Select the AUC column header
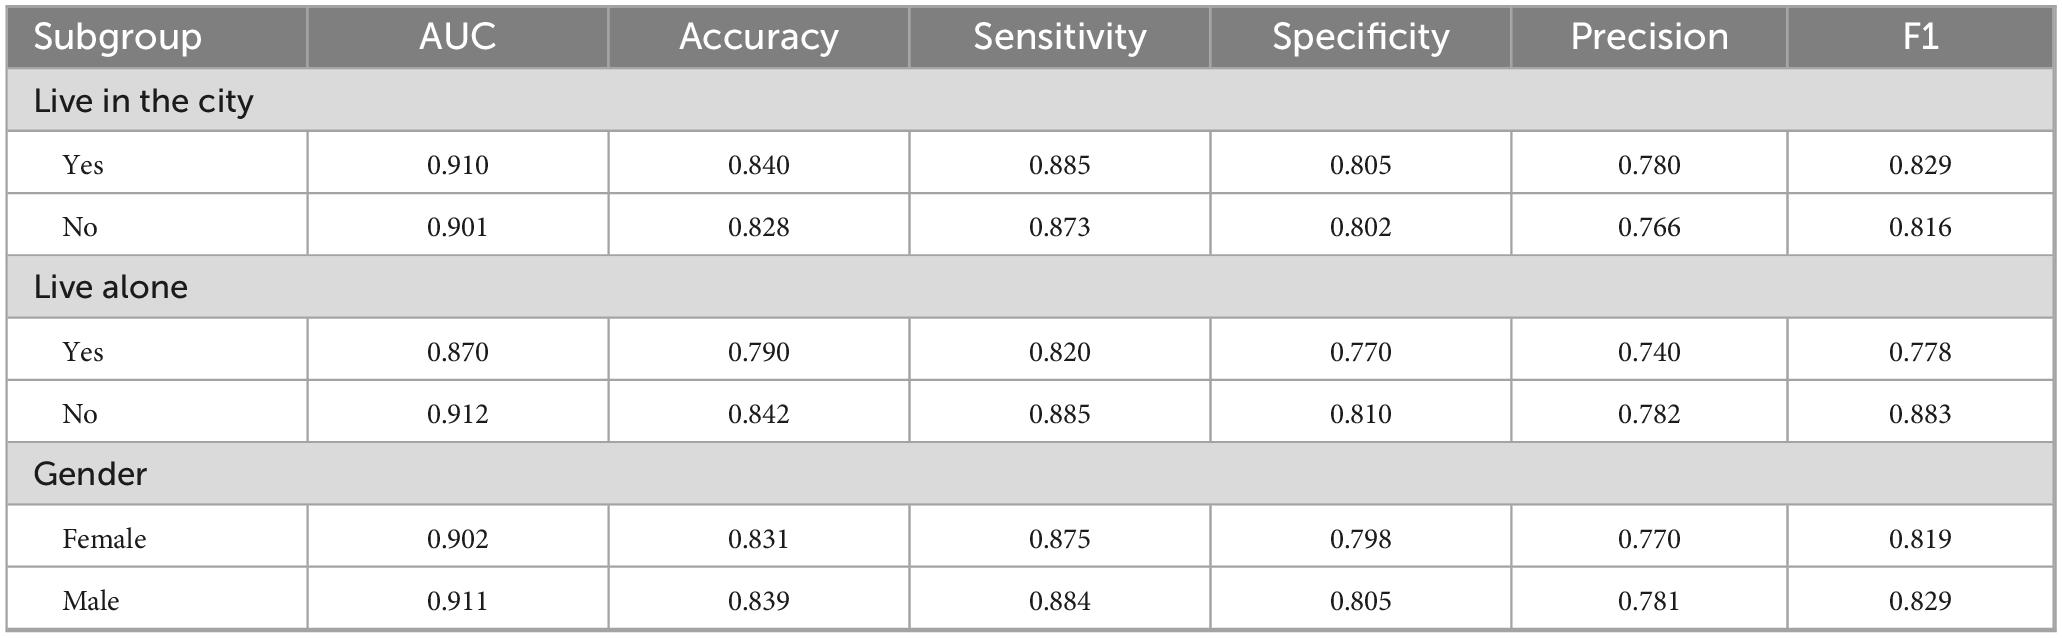Screen dimensions: 2062x638 tap(457, 37)
